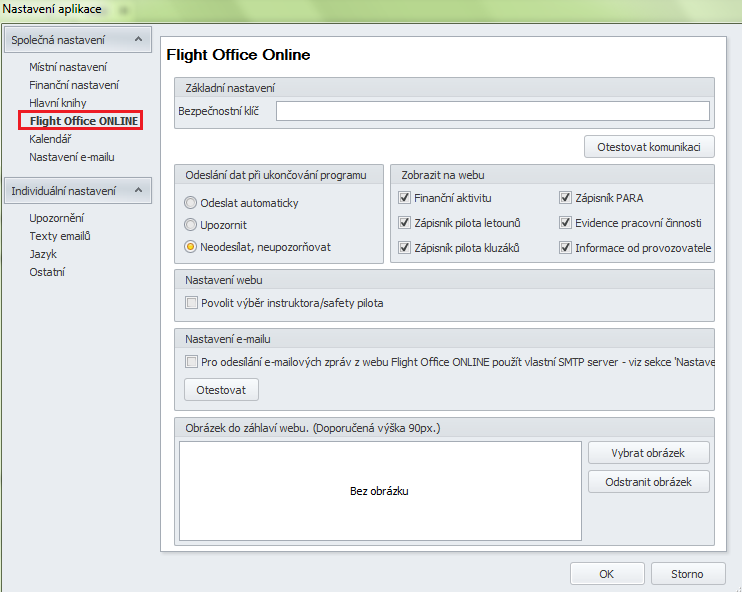Open Nastavení e-mailu in sidebar
This screenshot has height=592, width=742.
tap(73, 157)
